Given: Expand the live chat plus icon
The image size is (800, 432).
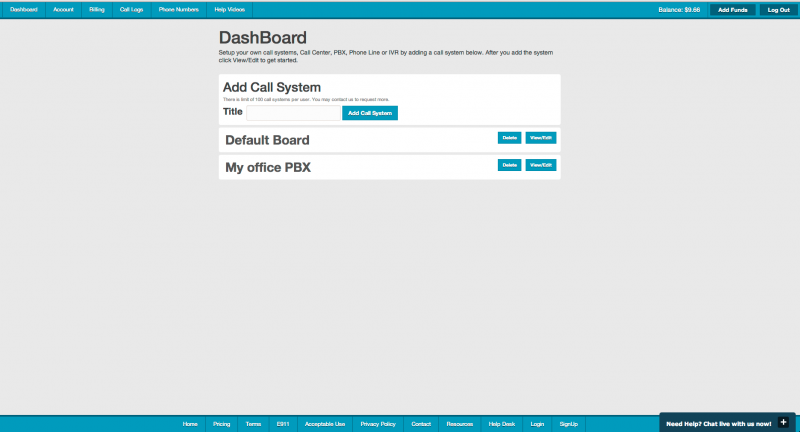Looking at the screenshot, I should click(783, 423).
